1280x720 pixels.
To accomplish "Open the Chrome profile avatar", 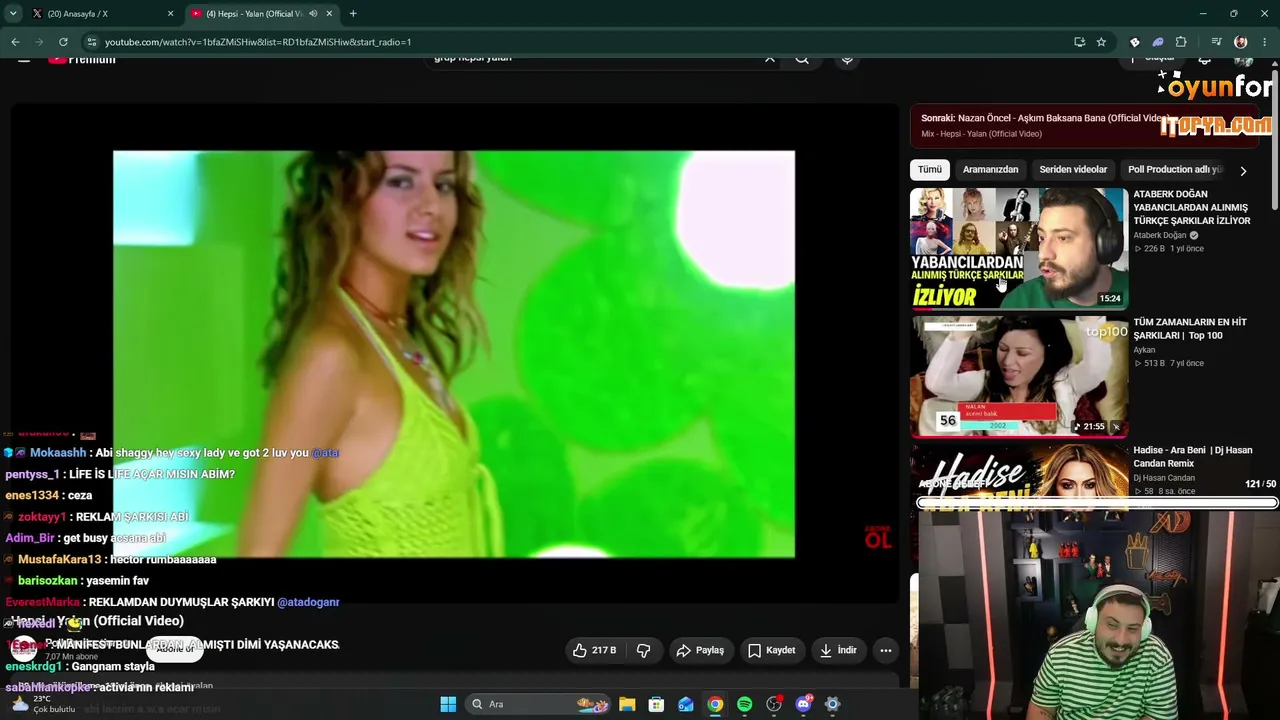I will (x=1241, y=42).
